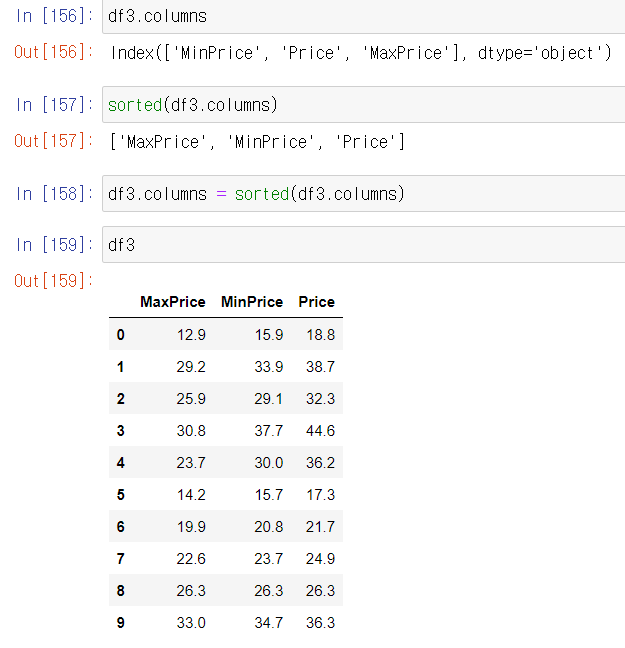Click row index 8 in the table
The height and width of the screenshot is (648, 625).
point(120,591)
